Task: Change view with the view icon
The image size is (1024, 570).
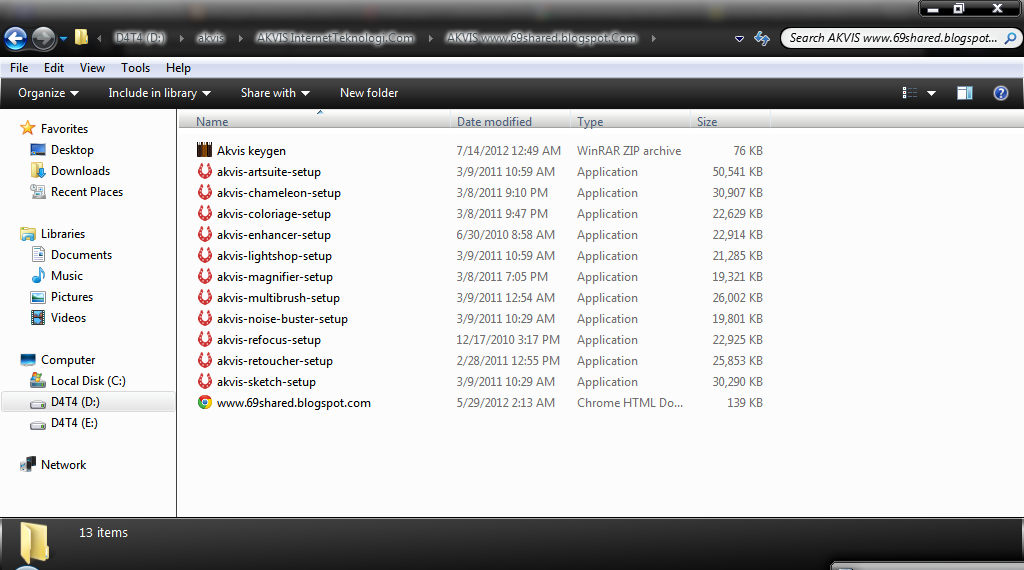Action: point(910,93)
